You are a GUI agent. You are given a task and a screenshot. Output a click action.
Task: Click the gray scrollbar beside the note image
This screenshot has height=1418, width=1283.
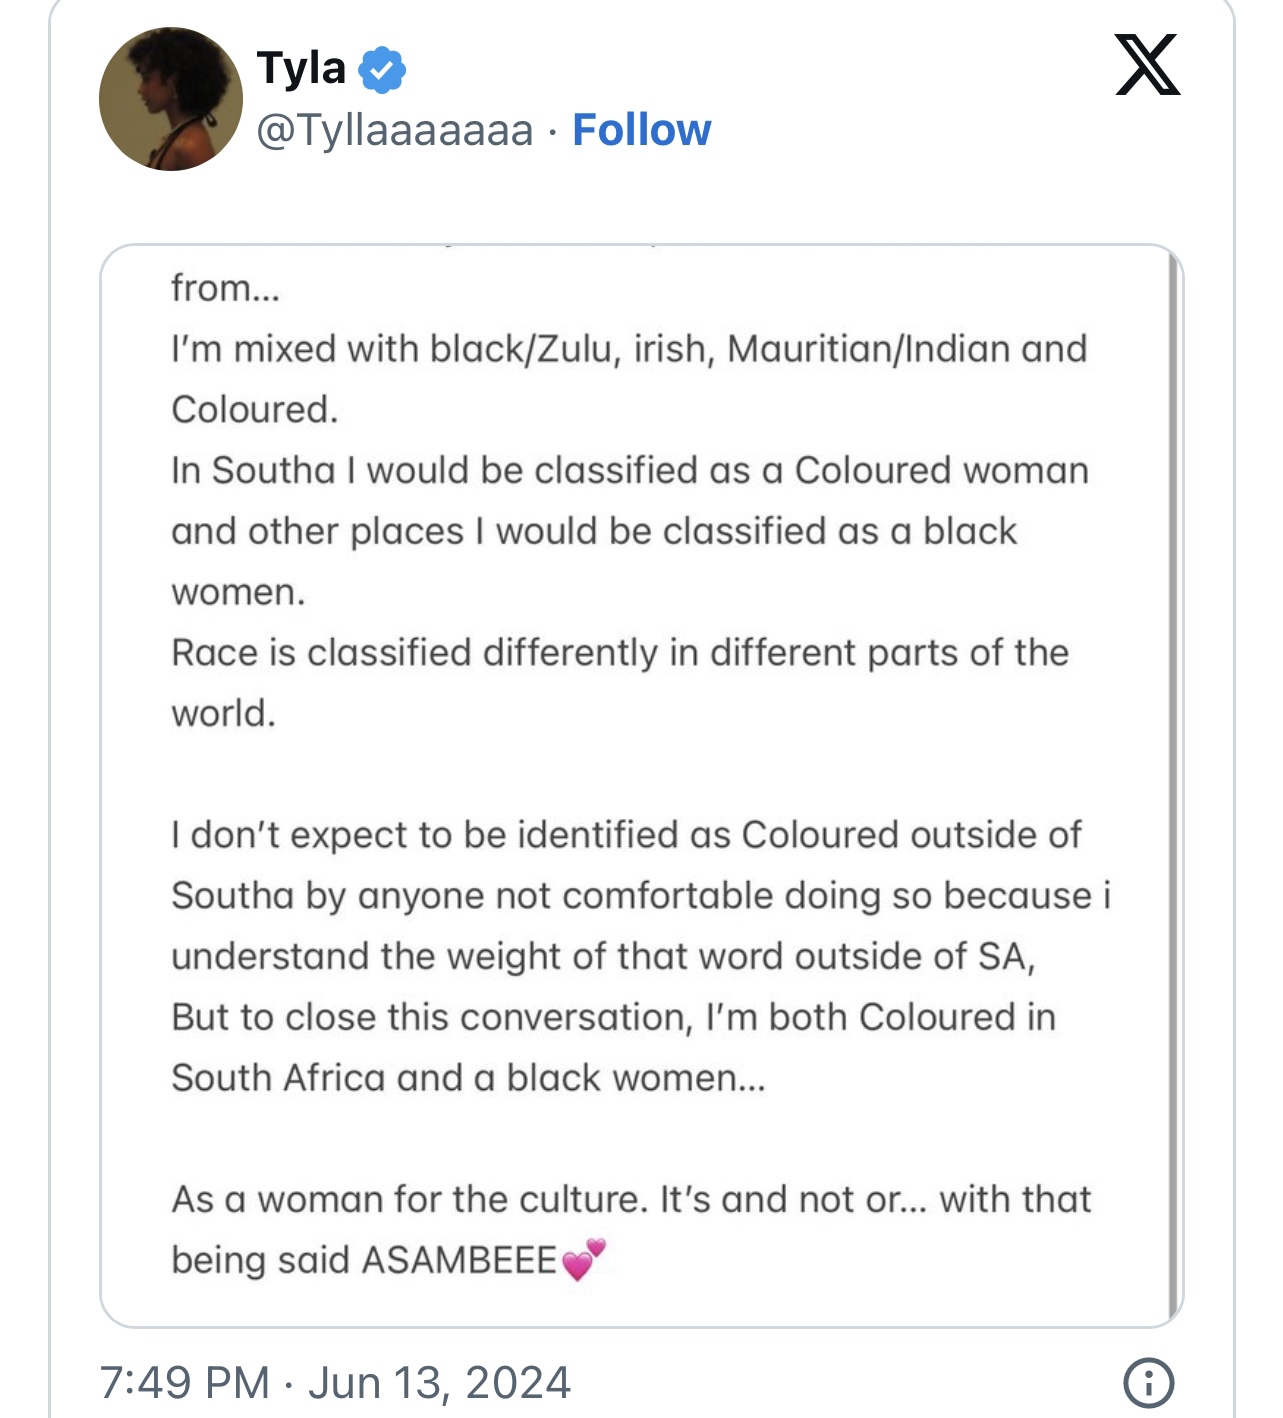point(1173,787)
